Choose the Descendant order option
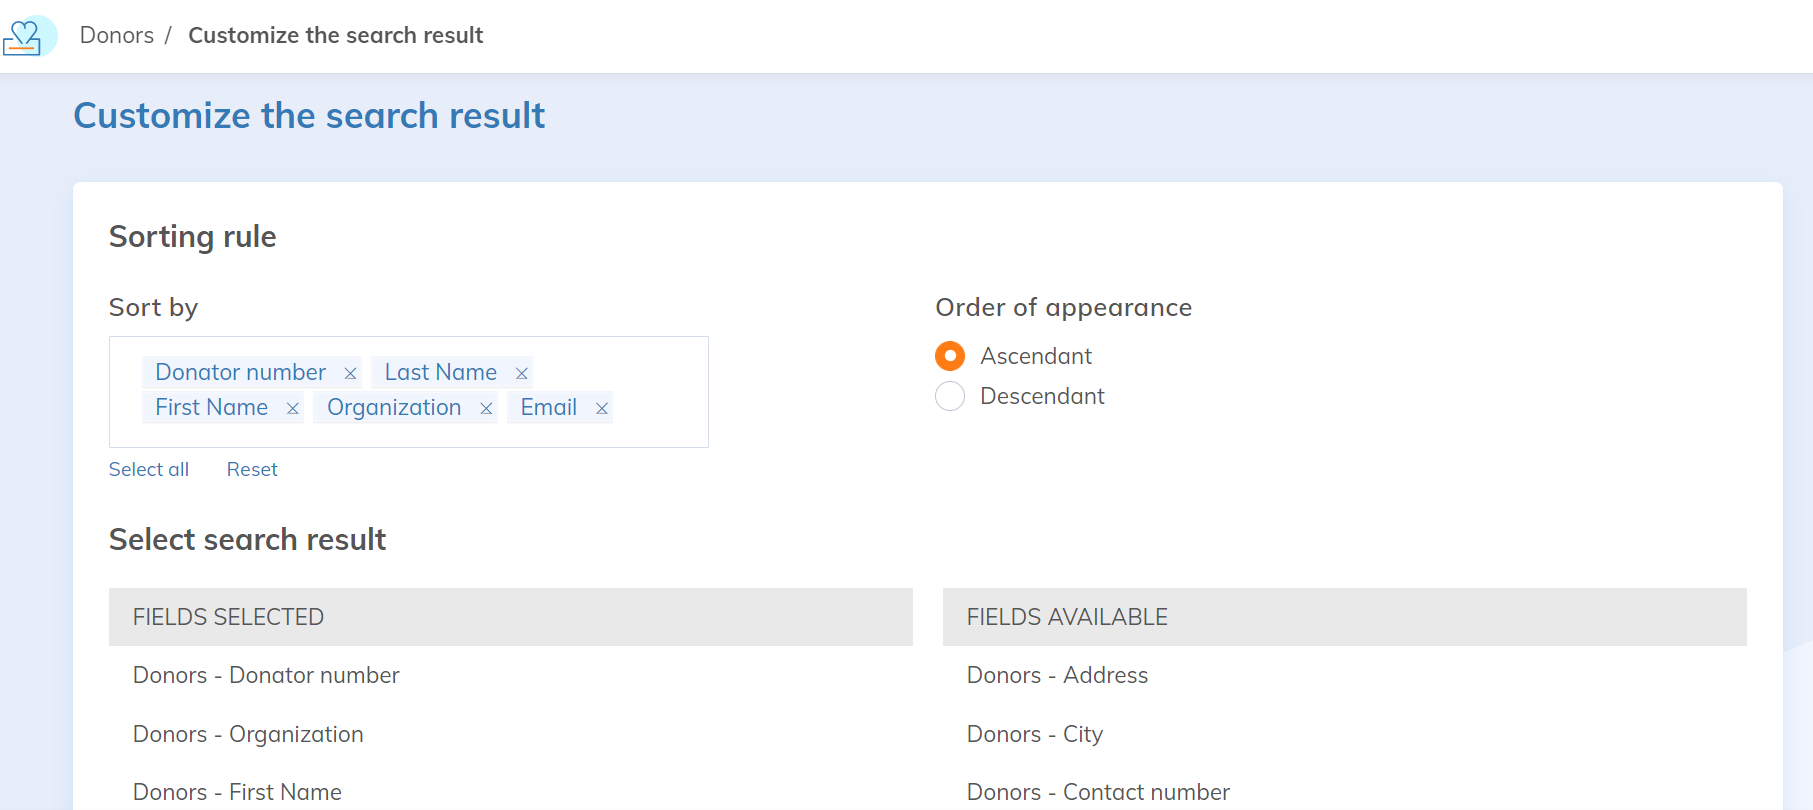This screenshot has height=810, width=1813. [x=950, y=396]
